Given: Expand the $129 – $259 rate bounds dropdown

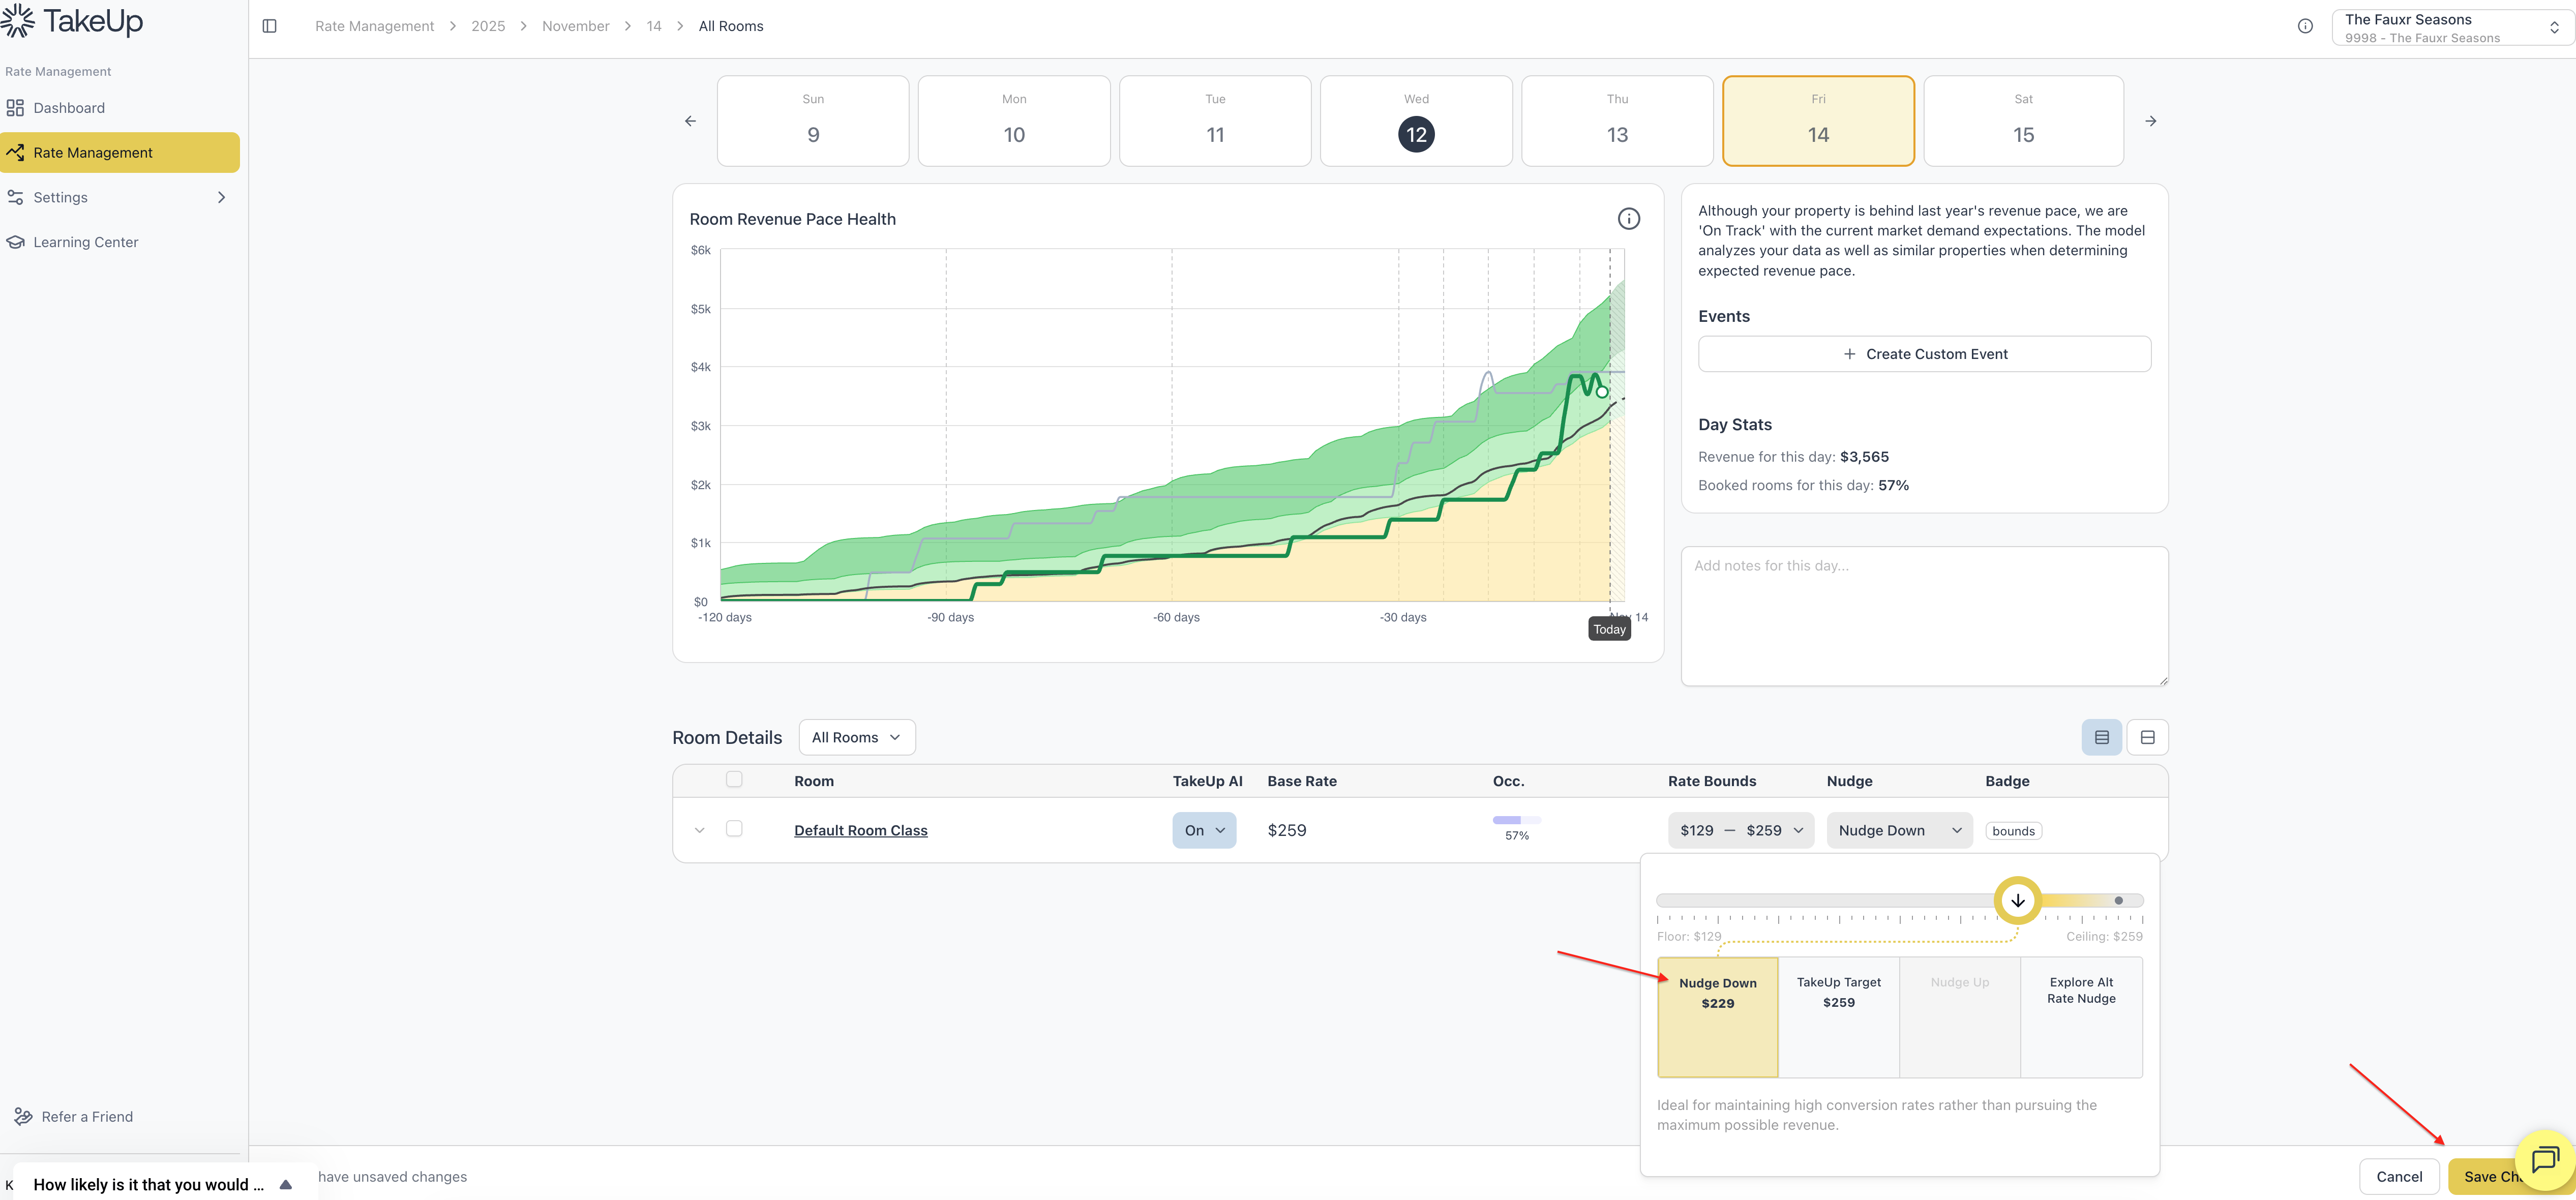Looking at the screenshot, I should pyautogui.click(x=1740, y=830).
